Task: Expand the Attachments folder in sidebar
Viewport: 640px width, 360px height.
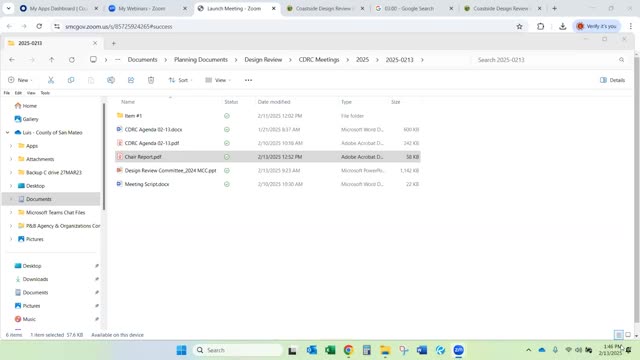Action: 11,159
